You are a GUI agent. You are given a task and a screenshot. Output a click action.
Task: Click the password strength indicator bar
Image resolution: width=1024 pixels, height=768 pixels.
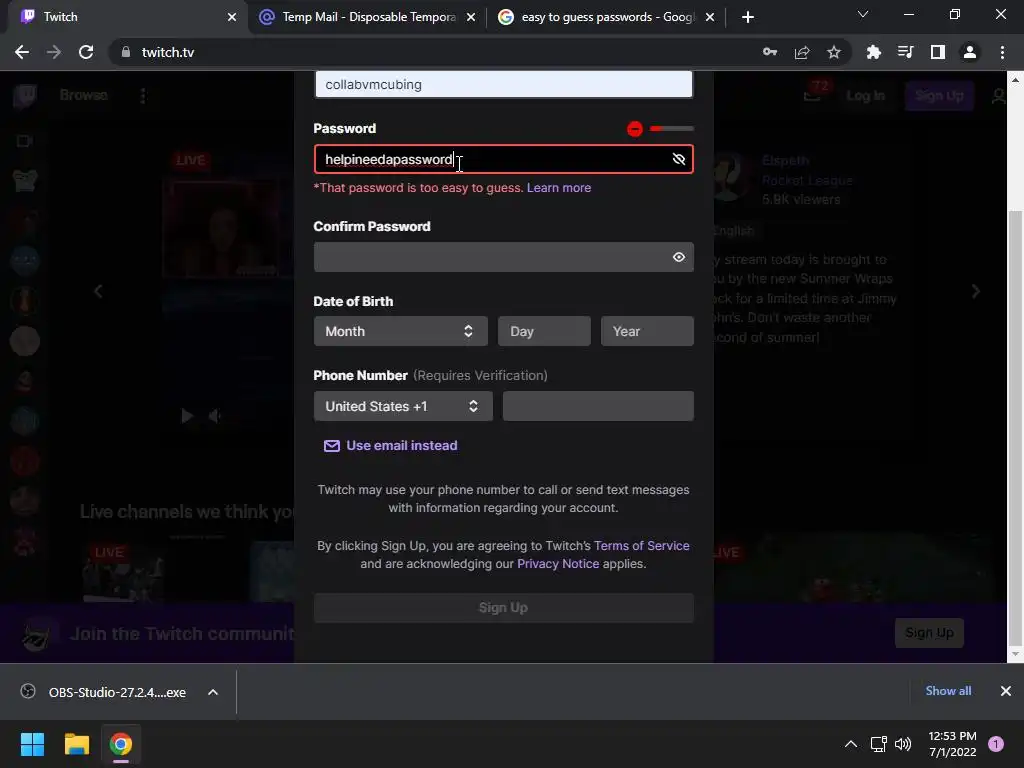(x=671, y=129)
